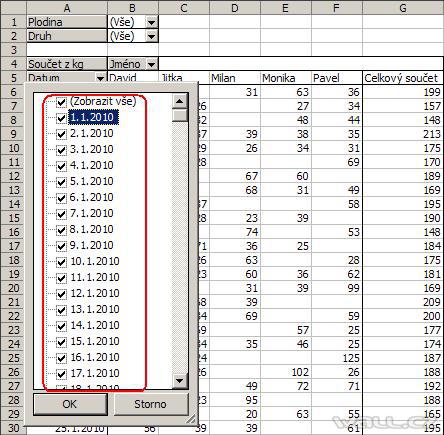
Task: Toggle the (Zobrazit vše) checkbox
Action: coord(61,102)
